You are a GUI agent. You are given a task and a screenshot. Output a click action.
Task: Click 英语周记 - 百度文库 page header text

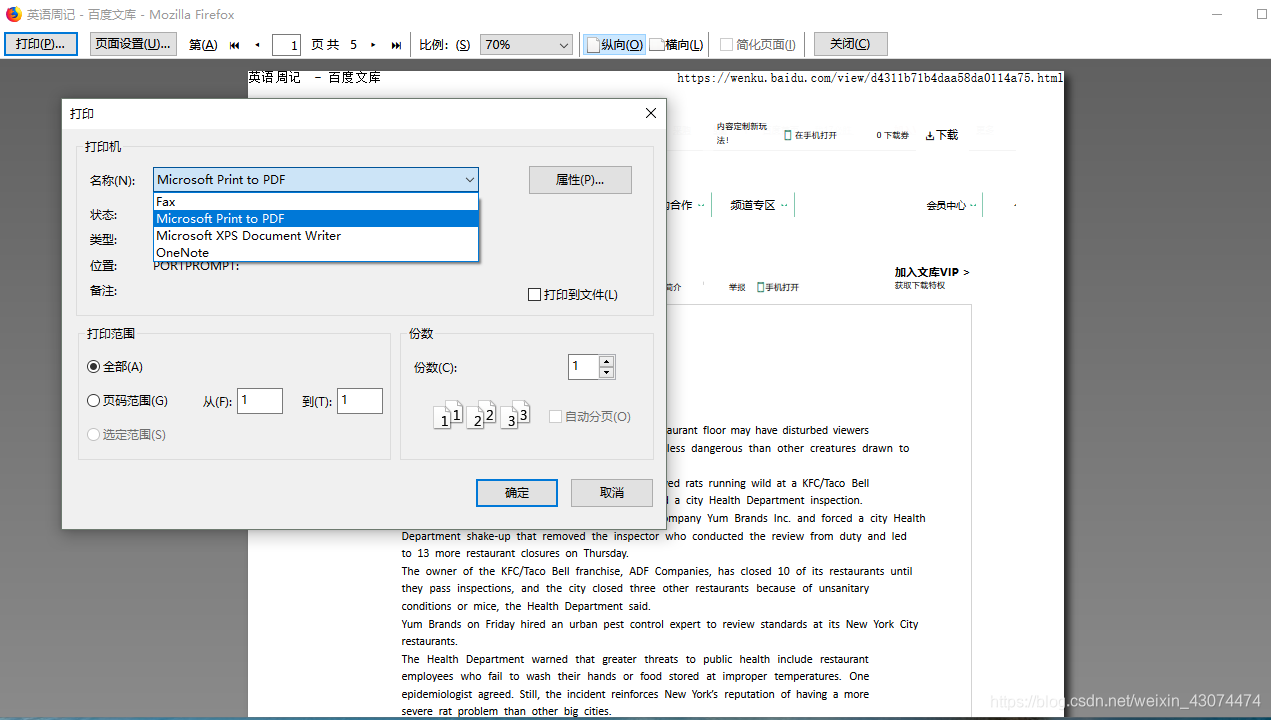click(314, 77)
